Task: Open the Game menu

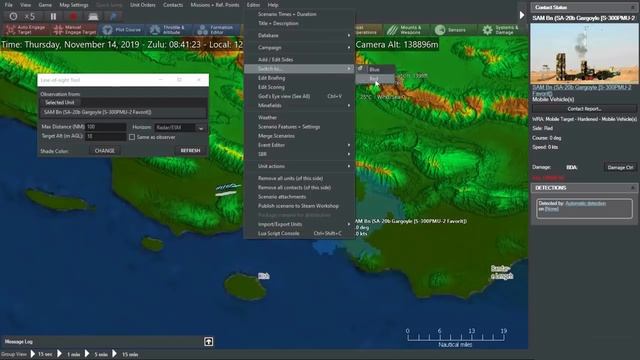Action: pyautogui.click(x=45, y=5)
